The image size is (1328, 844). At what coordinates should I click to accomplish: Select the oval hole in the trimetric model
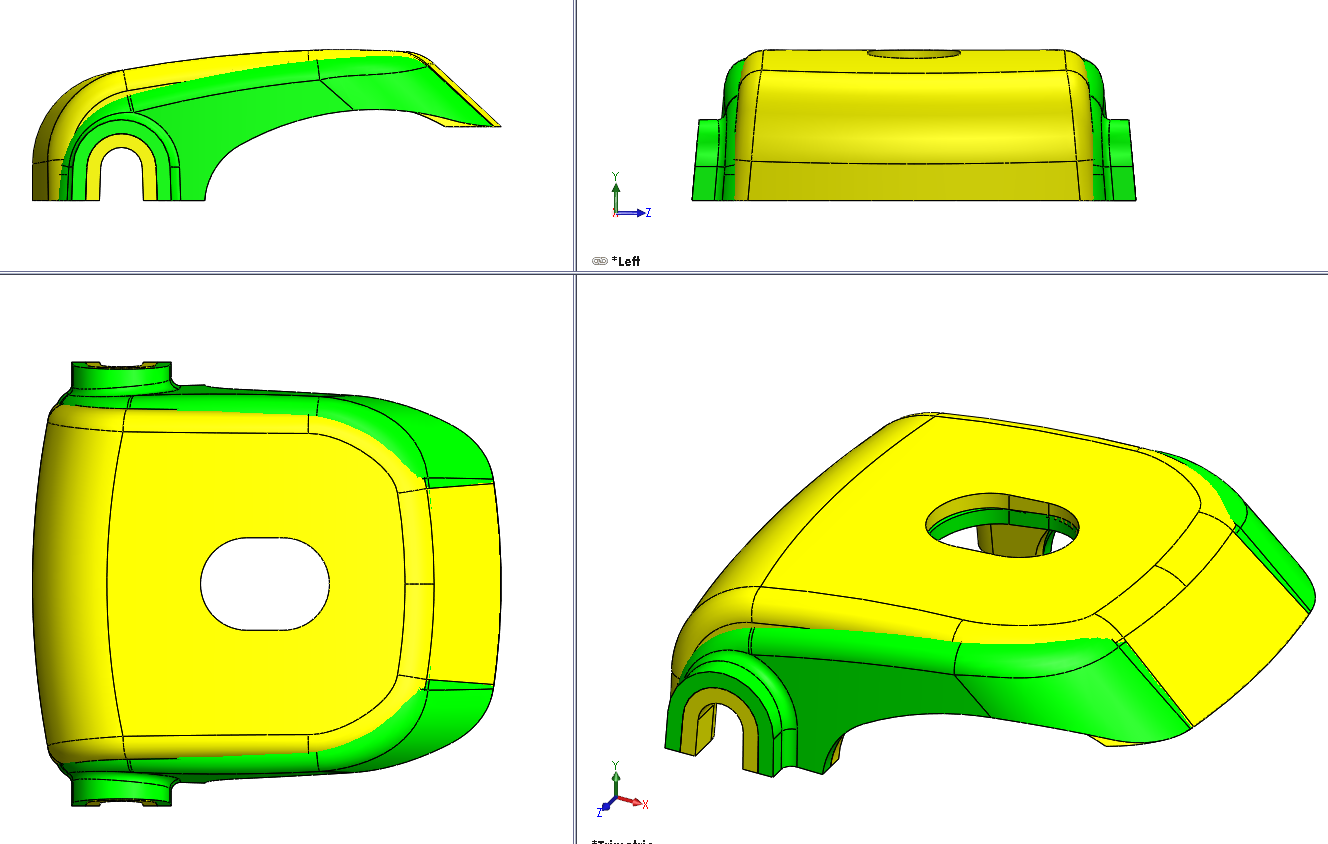(1003, 526)
